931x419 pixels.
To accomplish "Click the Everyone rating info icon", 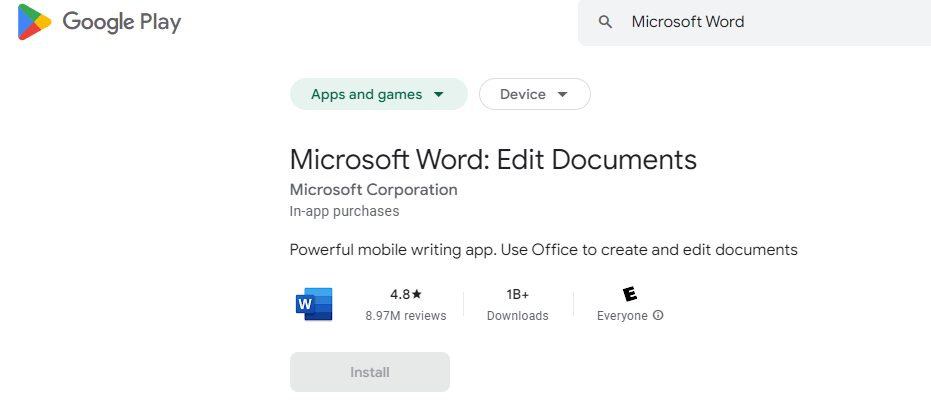I will pyautogui.click(x=658, y=315).
